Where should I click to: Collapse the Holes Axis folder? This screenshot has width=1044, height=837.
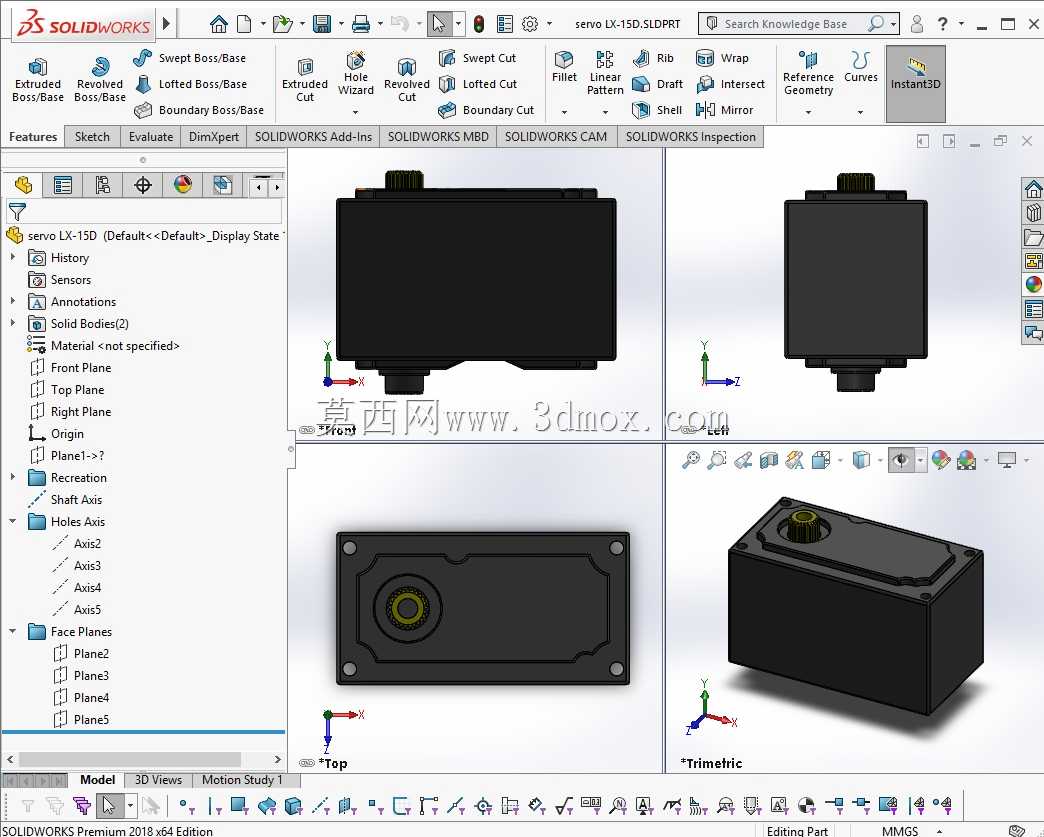[x=13, y=521]
